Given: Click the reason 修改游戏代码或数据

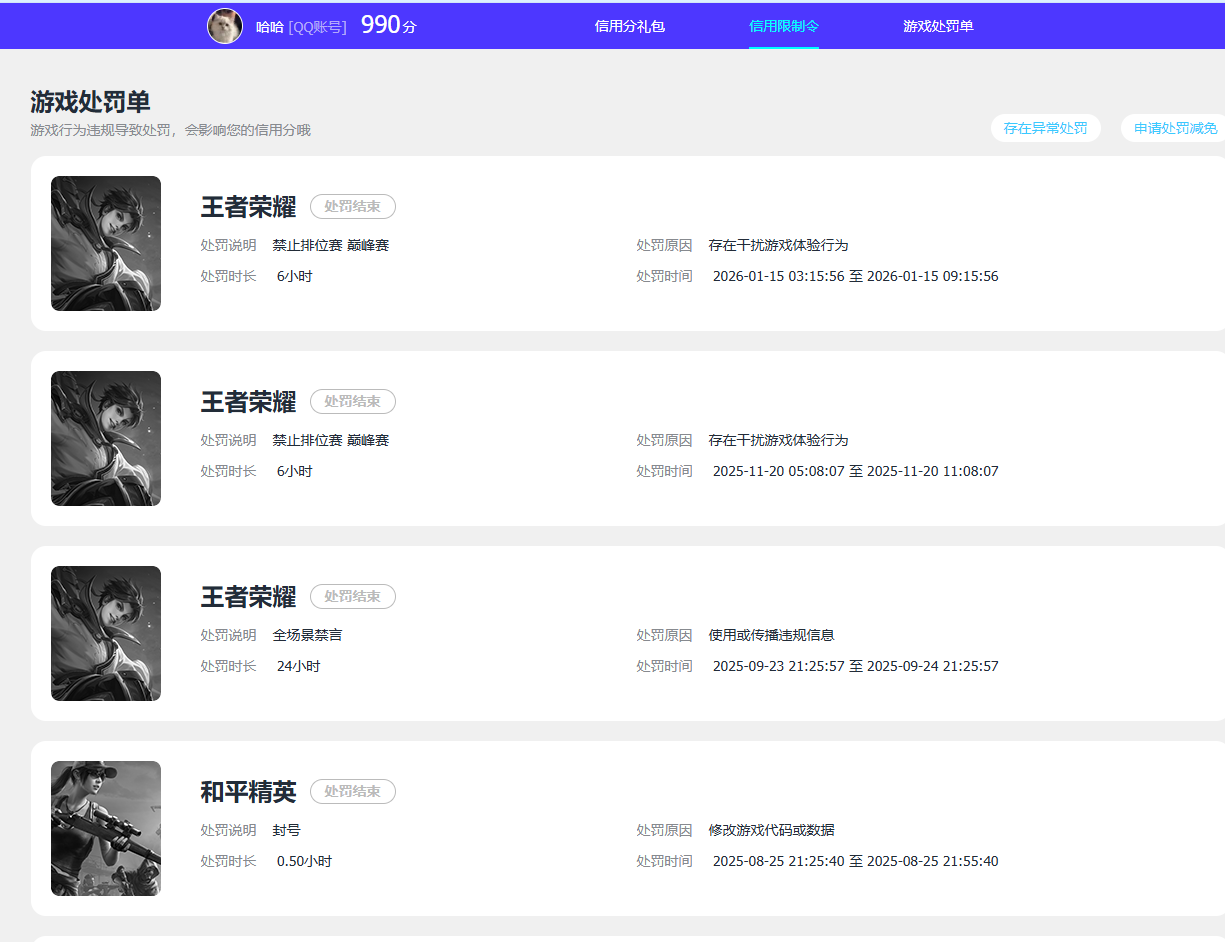Looking at the screenshot, I should tap(771, 830).
